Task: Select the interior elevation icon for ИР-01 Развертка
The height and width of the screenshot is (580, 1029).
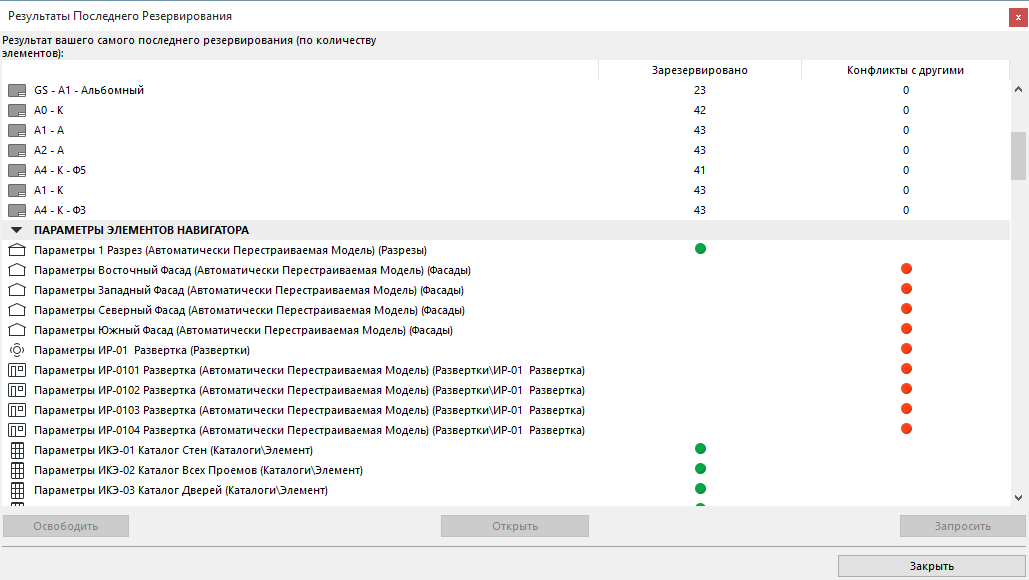Action: pos(16,350)
